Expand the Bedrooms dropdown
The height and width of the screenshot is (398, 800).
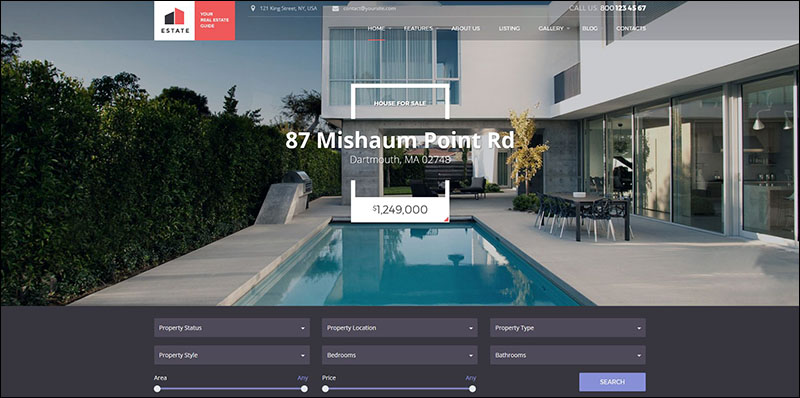(x=399, y=355)
